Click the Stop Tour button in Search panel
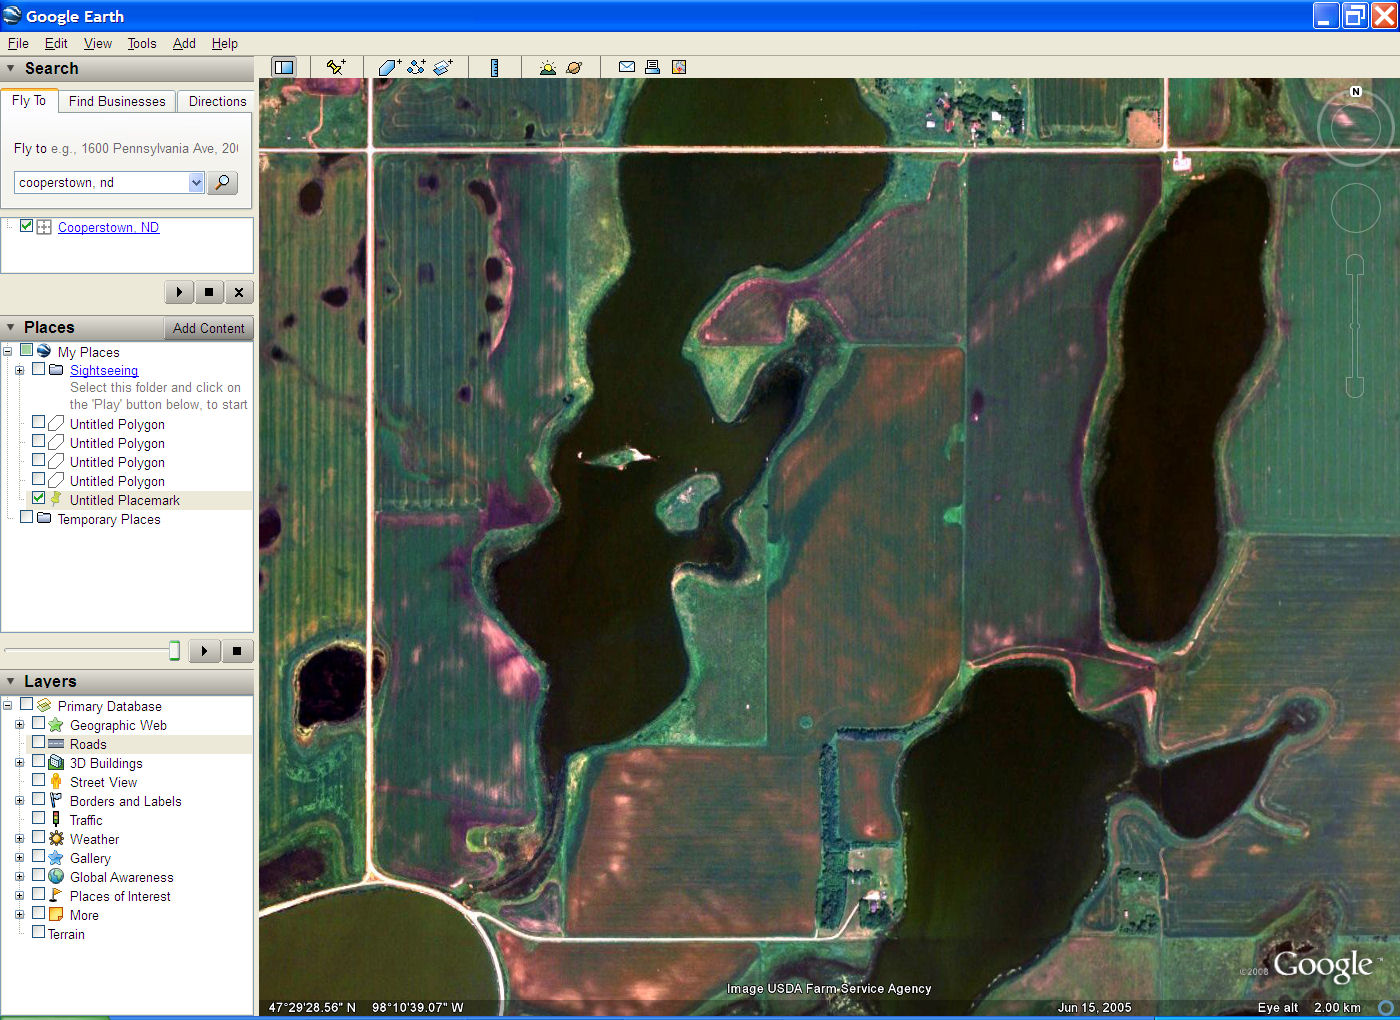This screenshot has width=1400, height=1020. (209, 292)
